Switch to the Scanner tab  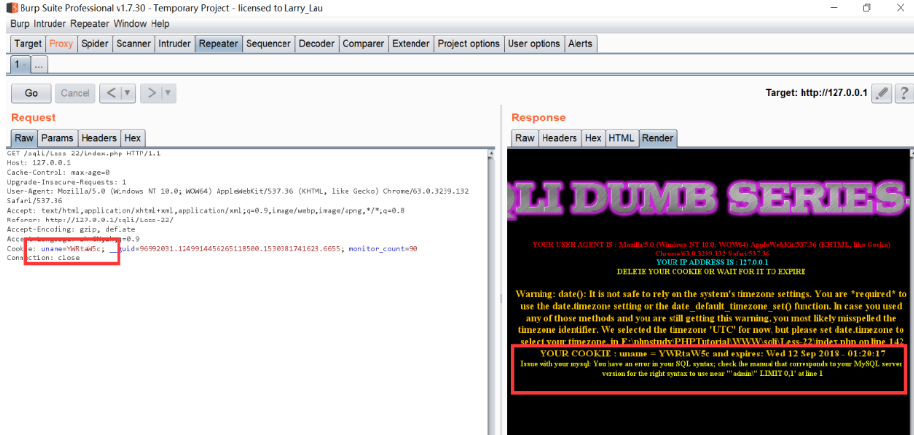click(x=133, y=44)
